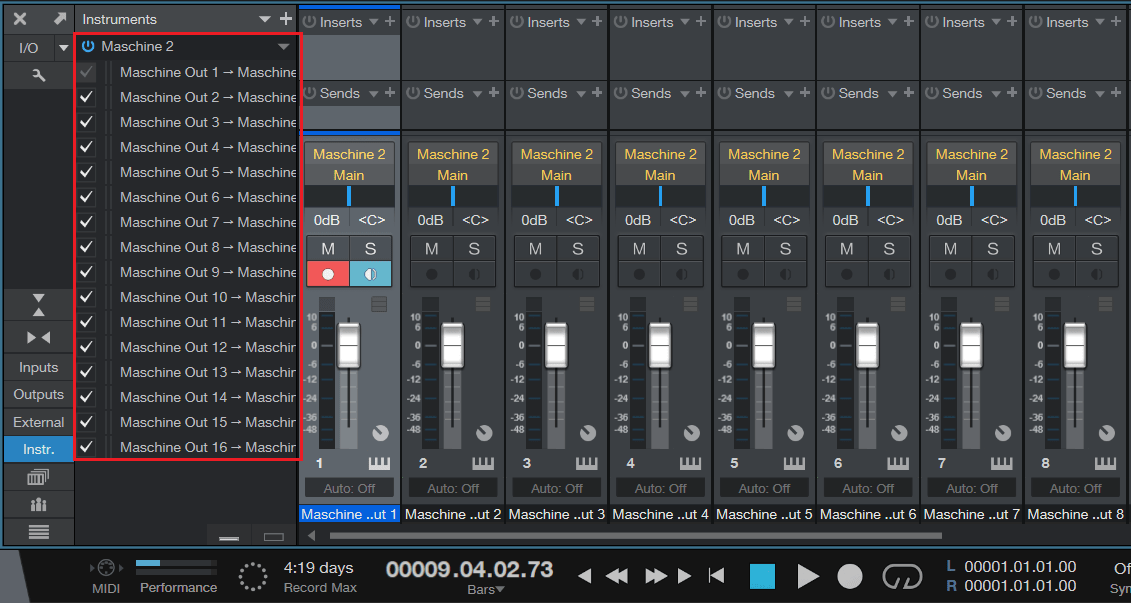The height and width of the screenshot is (603, 1131).
Task: Click the narrow channel strip icon in the sidebar
Action: (38, 337)
